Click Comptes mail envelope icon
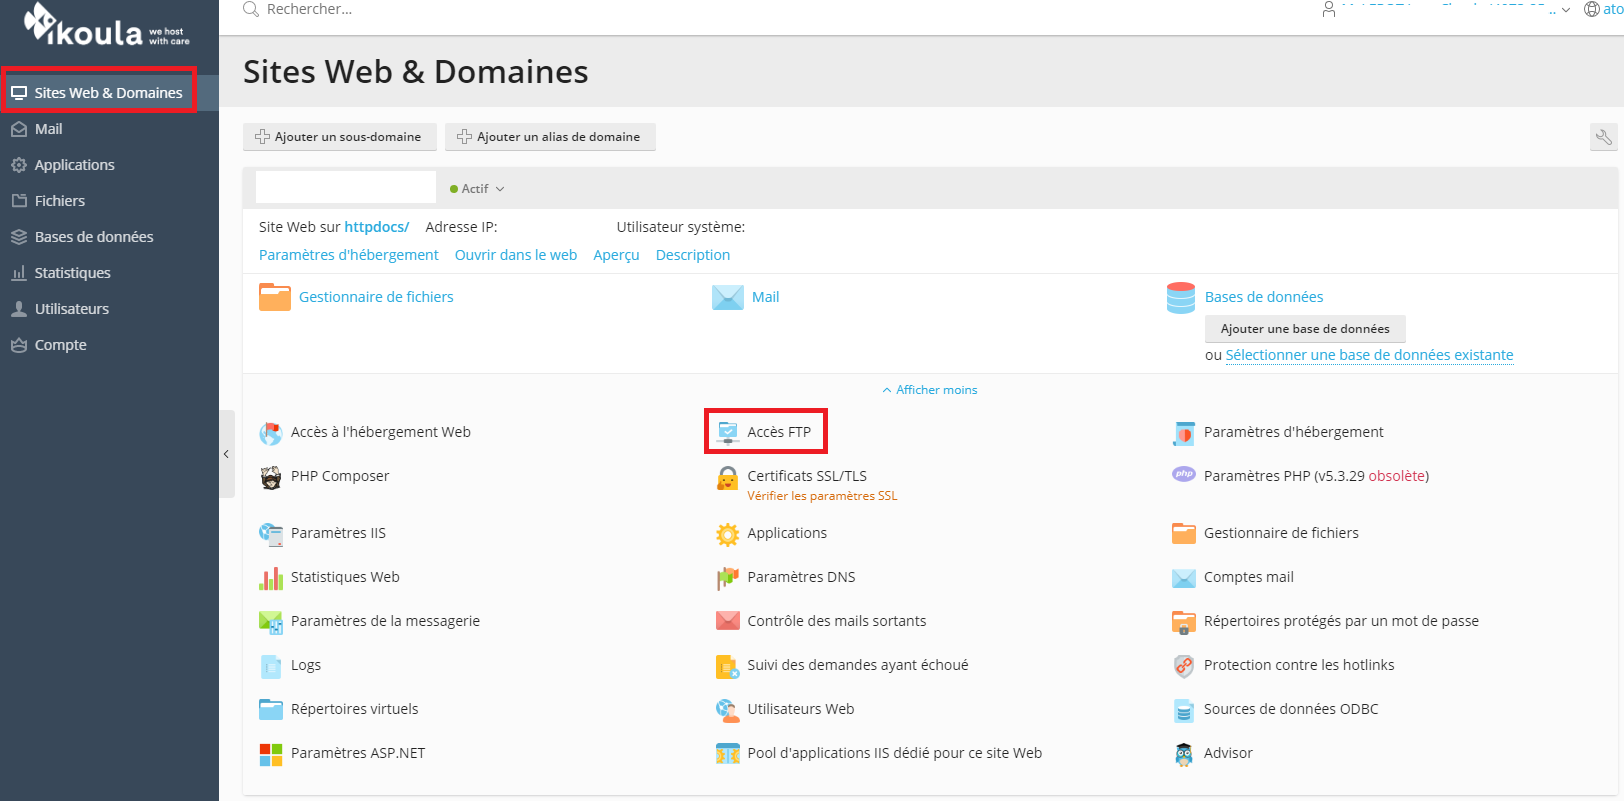Screen dimensions: 1624x801 pyautogui.click(x=1184, y=578)
